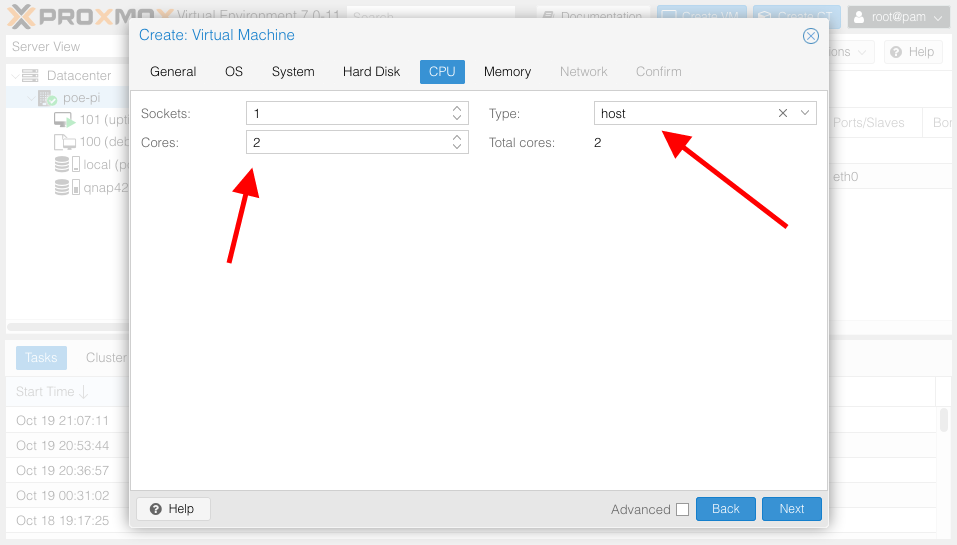
Task: Click the qnap42 storage icon
Action: click(x=64, y=187)
